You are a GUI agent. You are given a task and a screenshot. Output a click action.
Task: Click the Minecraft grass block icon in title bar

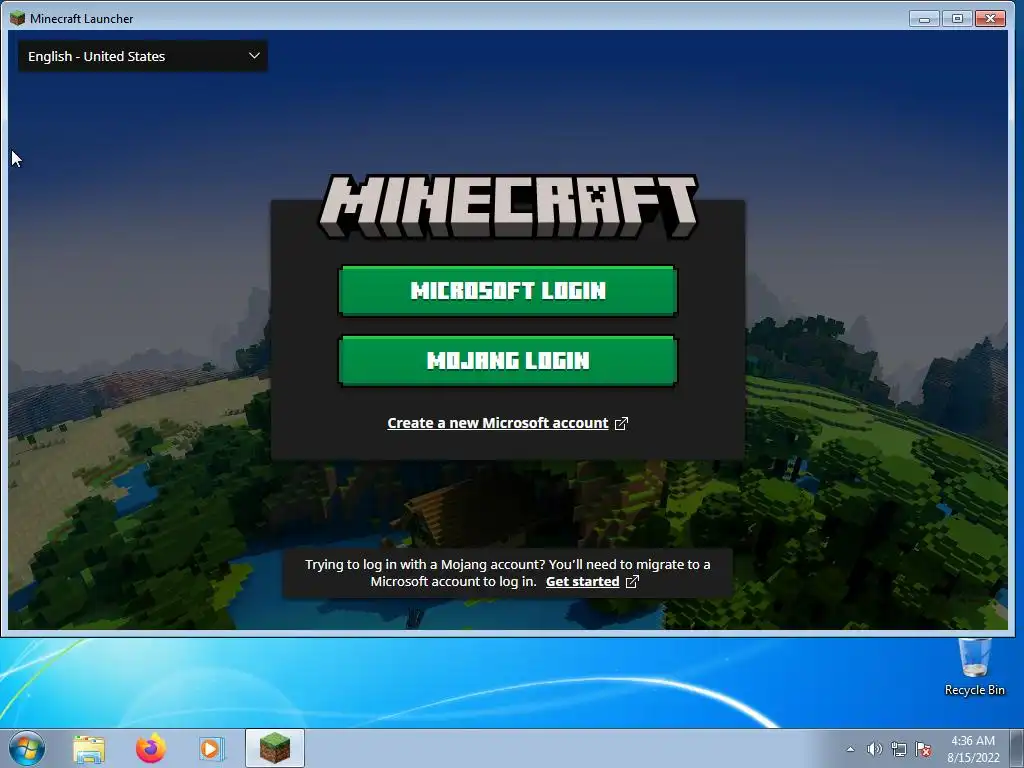coord(18,18)
